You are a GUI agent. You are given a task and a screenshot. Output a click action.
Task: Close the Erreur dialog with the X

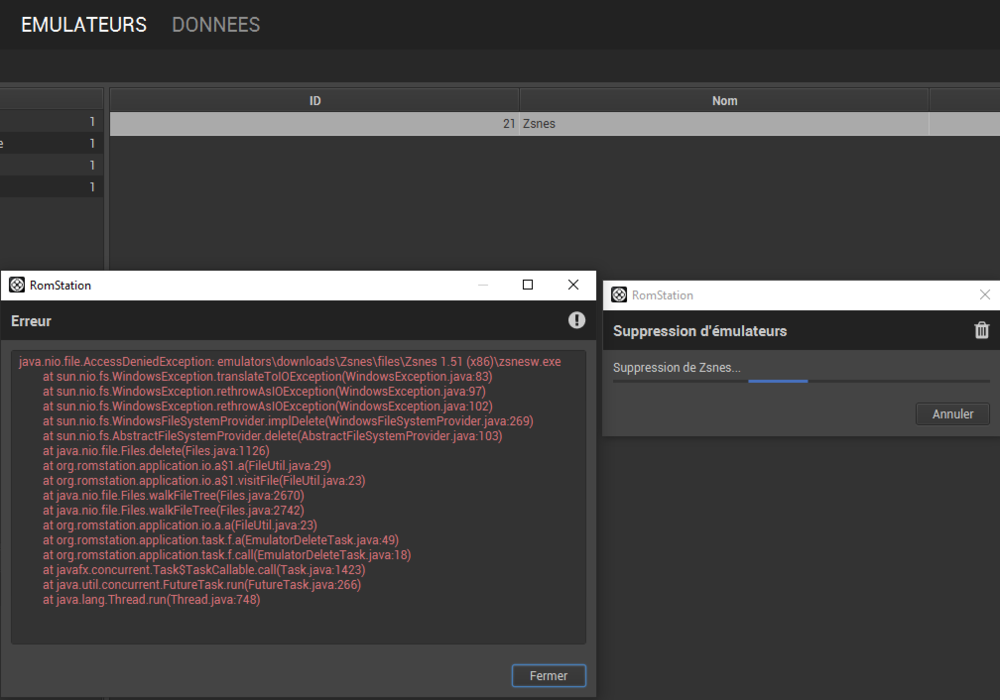573,284
